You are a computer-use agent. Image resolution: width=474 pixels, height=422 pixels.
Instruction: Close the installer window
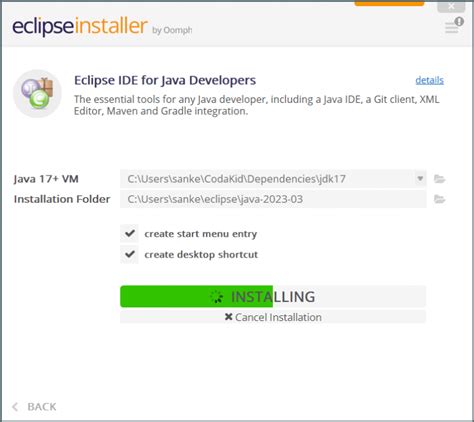coord(451,6)
